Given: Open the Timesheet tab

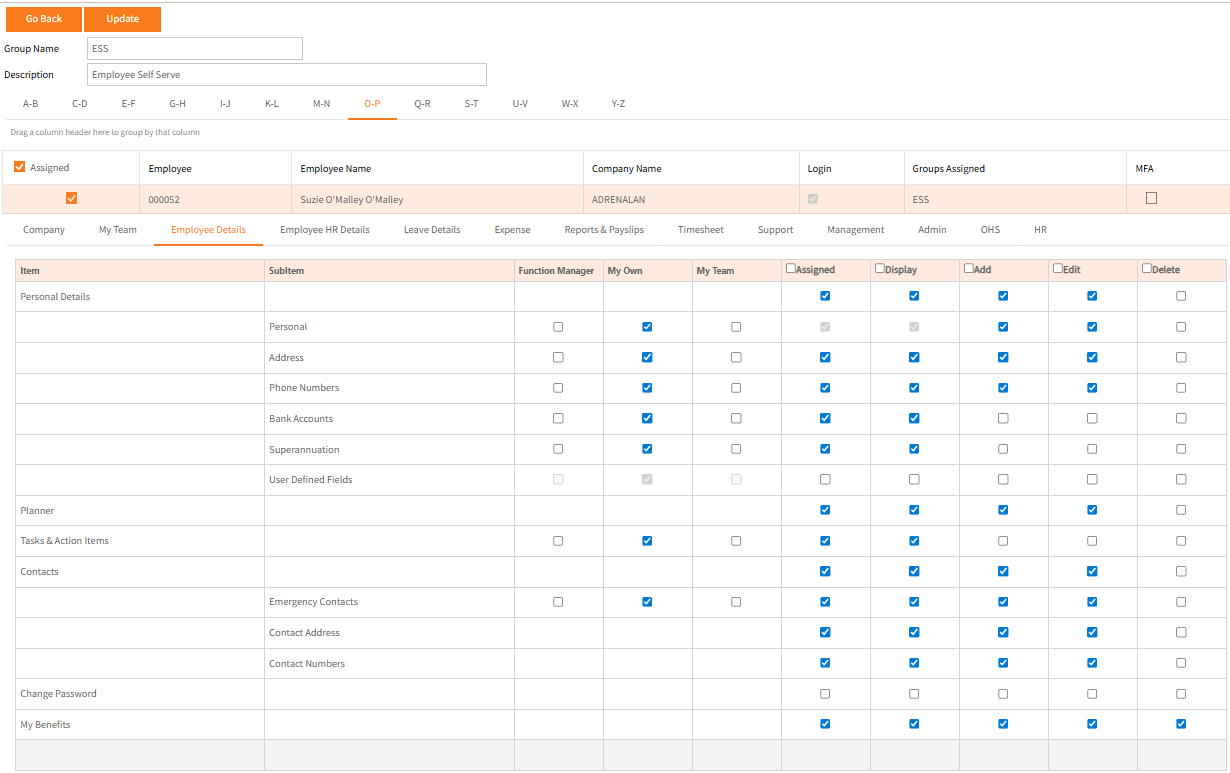Looking at the screenshot, I should click(700, 230).
